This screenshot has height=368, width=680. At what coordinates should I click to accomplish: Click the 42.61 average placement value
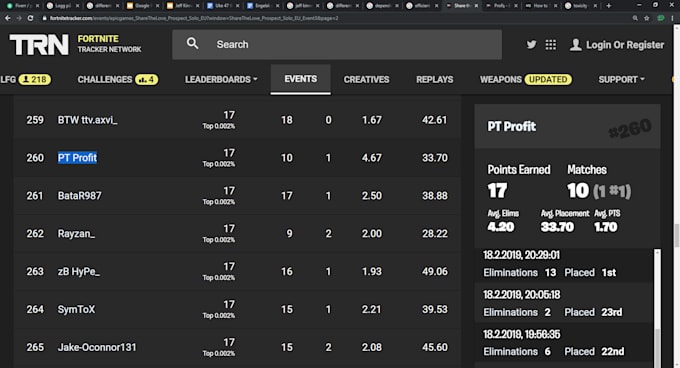coord(434,120)
